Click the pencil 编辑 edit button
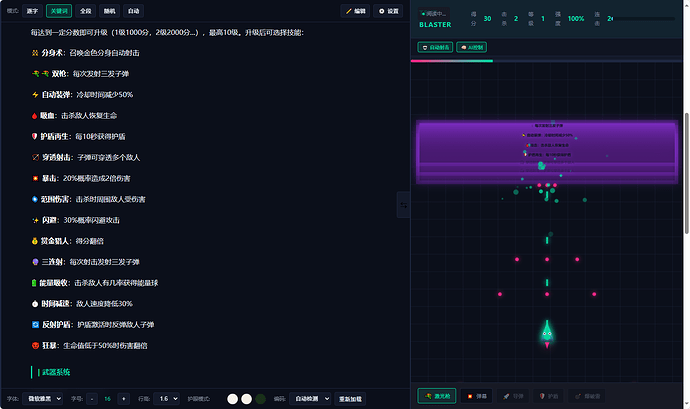 click(x=355, y=11)
